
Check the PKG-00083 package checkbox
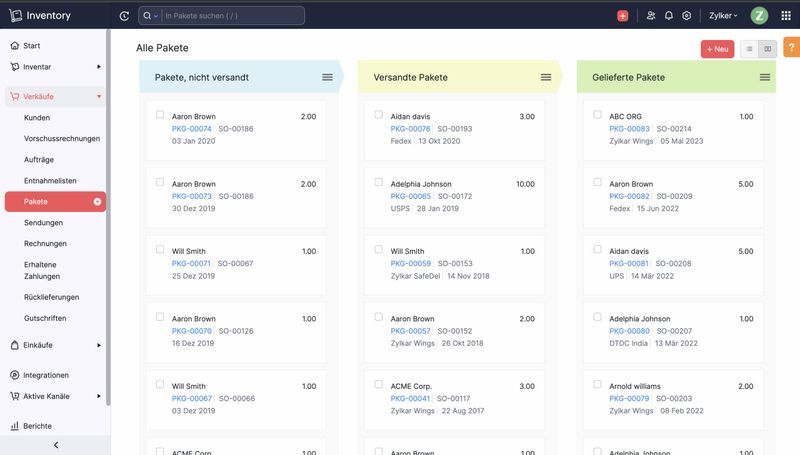pos(597,115)
